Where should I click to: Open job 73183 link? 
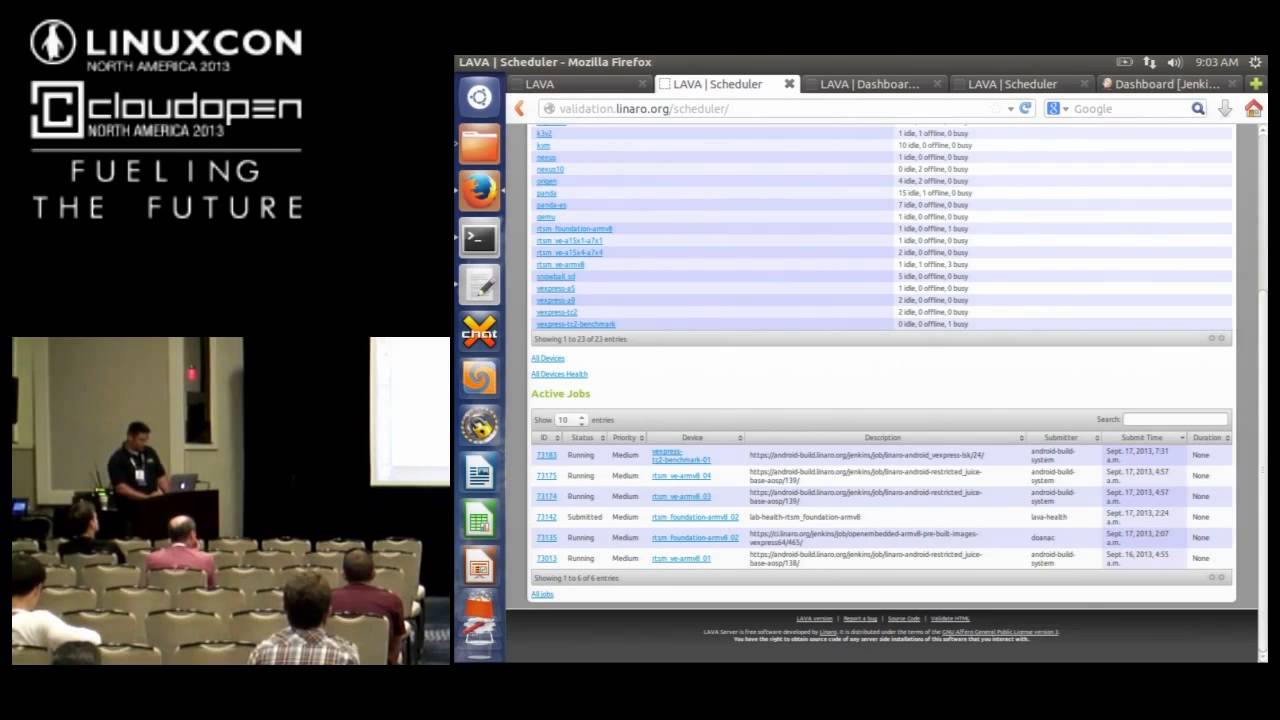point(546,455)
